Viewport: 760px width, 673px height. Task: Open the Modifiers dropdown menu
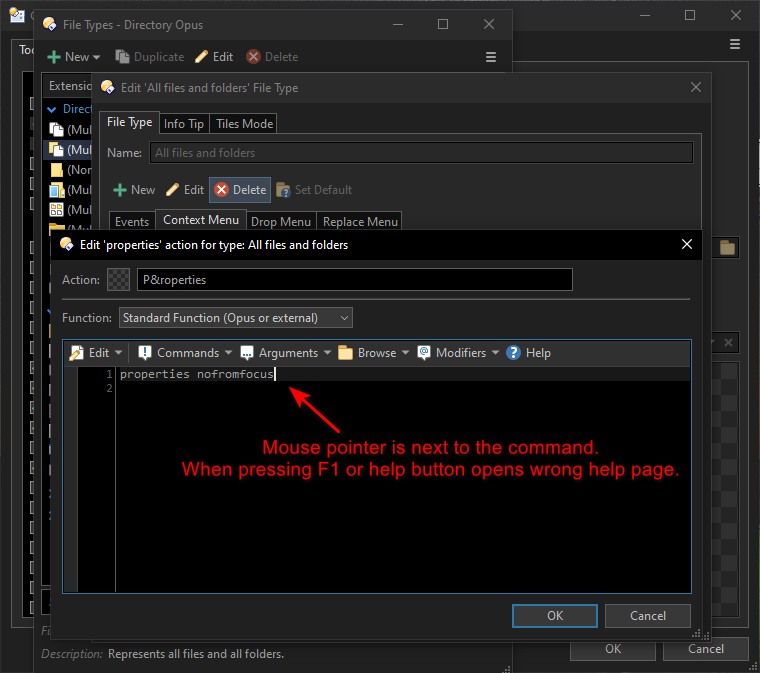click(458, 353)
